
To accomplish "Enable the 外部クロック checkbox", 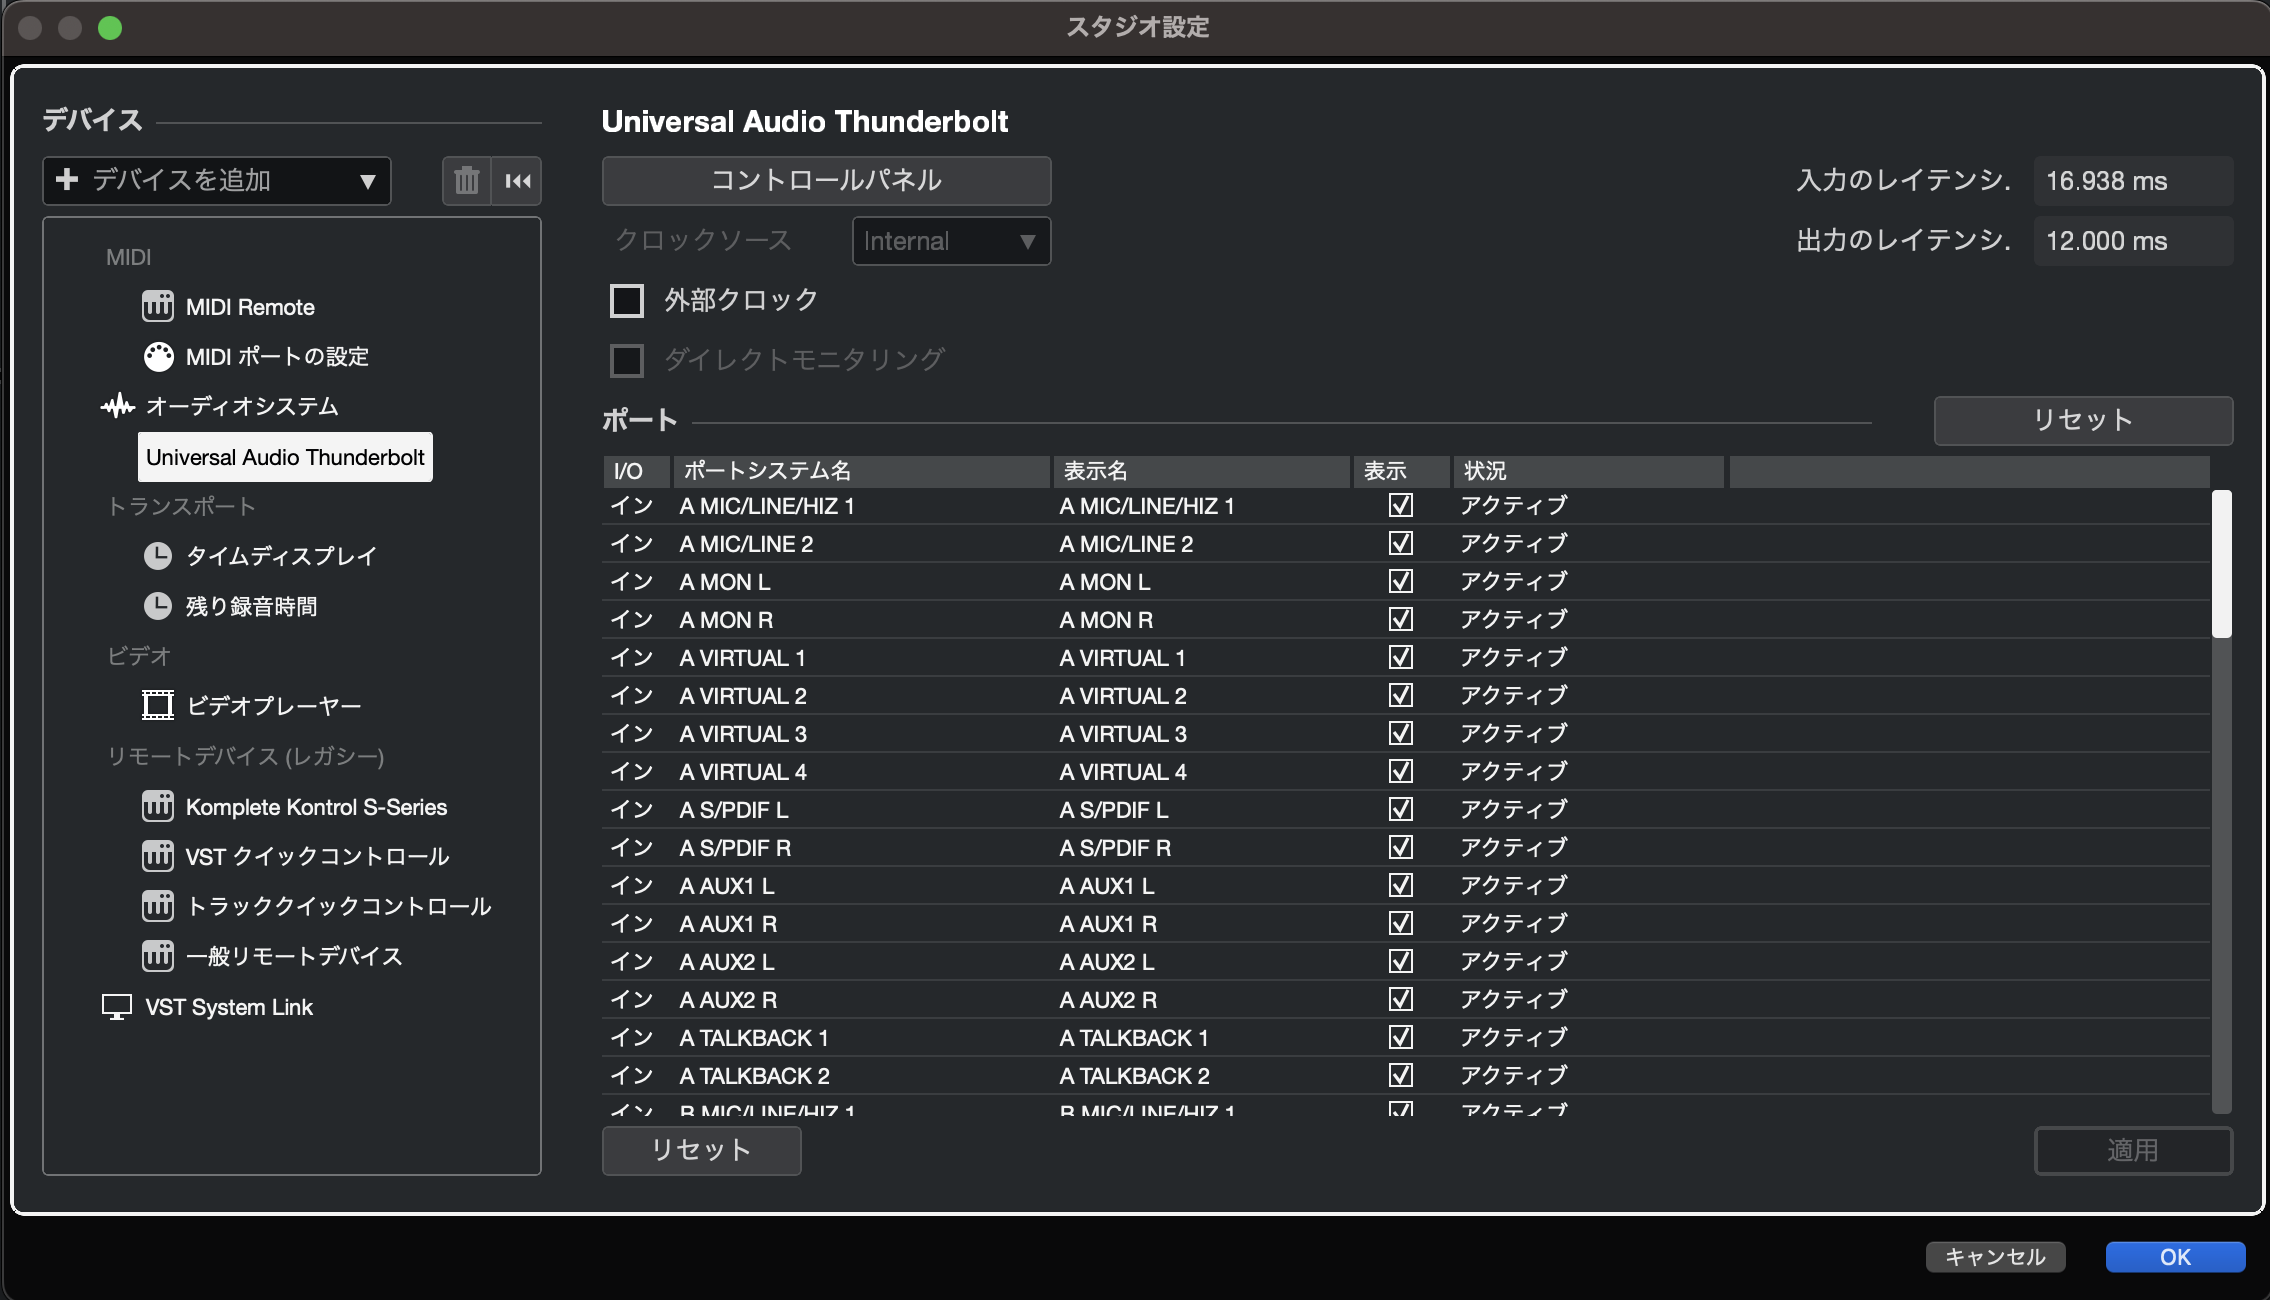I will pyautogui.click(x=627, y=300).
